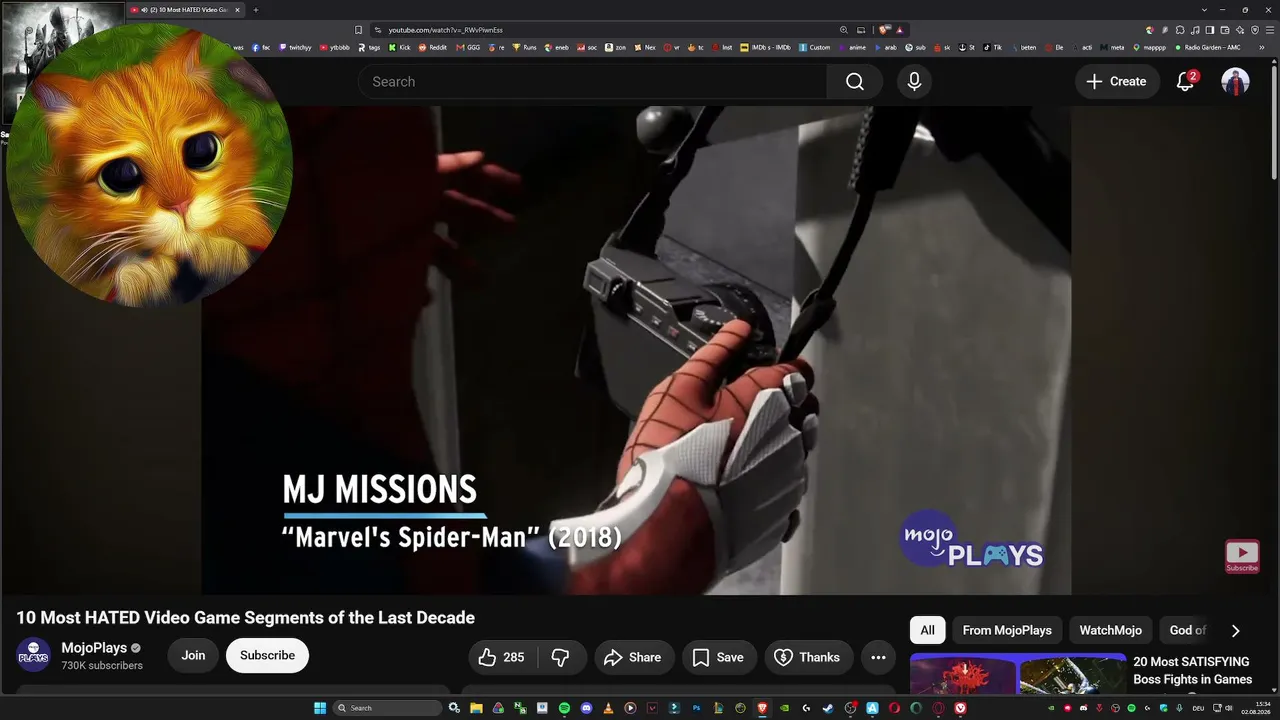Open Photoshop from the taskbar
The image size is (1280, 720).
(696, 708)
